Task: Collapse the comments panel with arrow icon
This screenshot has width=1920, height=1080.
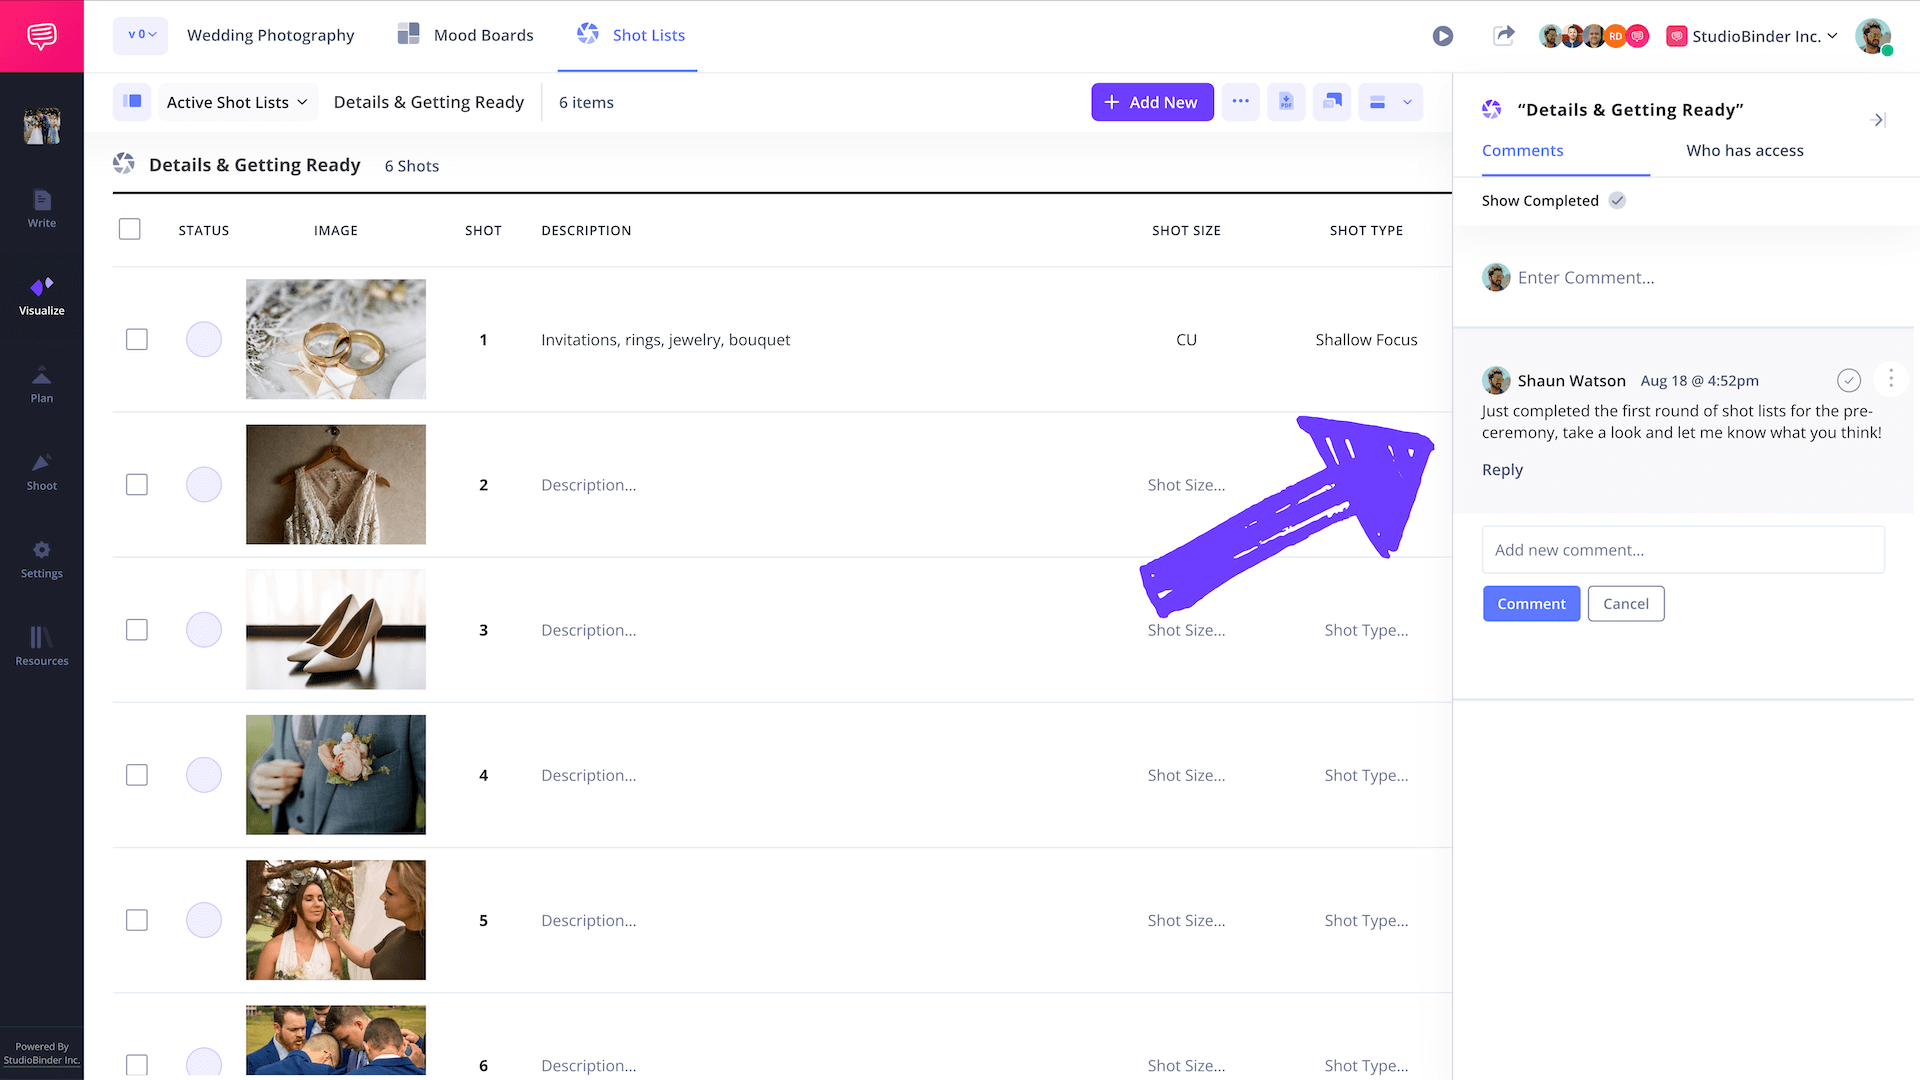Action: point(1877,120)
